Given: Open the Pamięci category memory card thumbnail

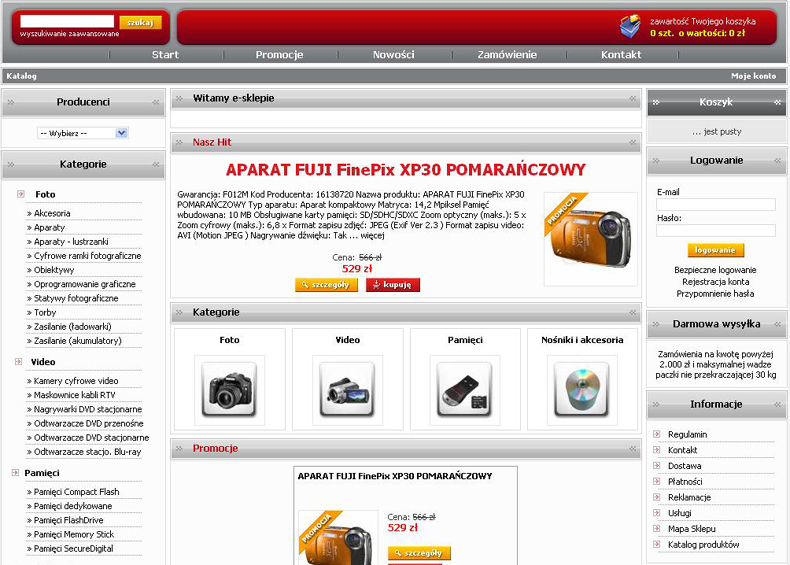Looking at the screenshot, I should (x=465, y=390).
